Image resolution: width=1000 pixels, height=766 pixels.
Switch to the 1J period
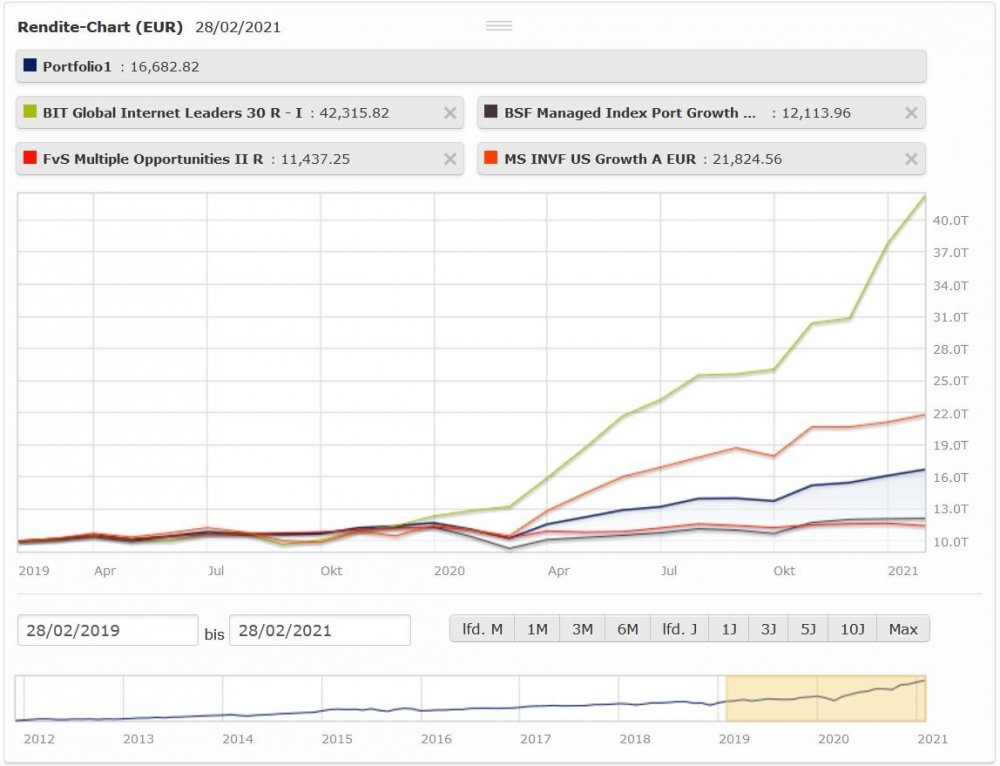pyautogui.click(x=729, y=629)
